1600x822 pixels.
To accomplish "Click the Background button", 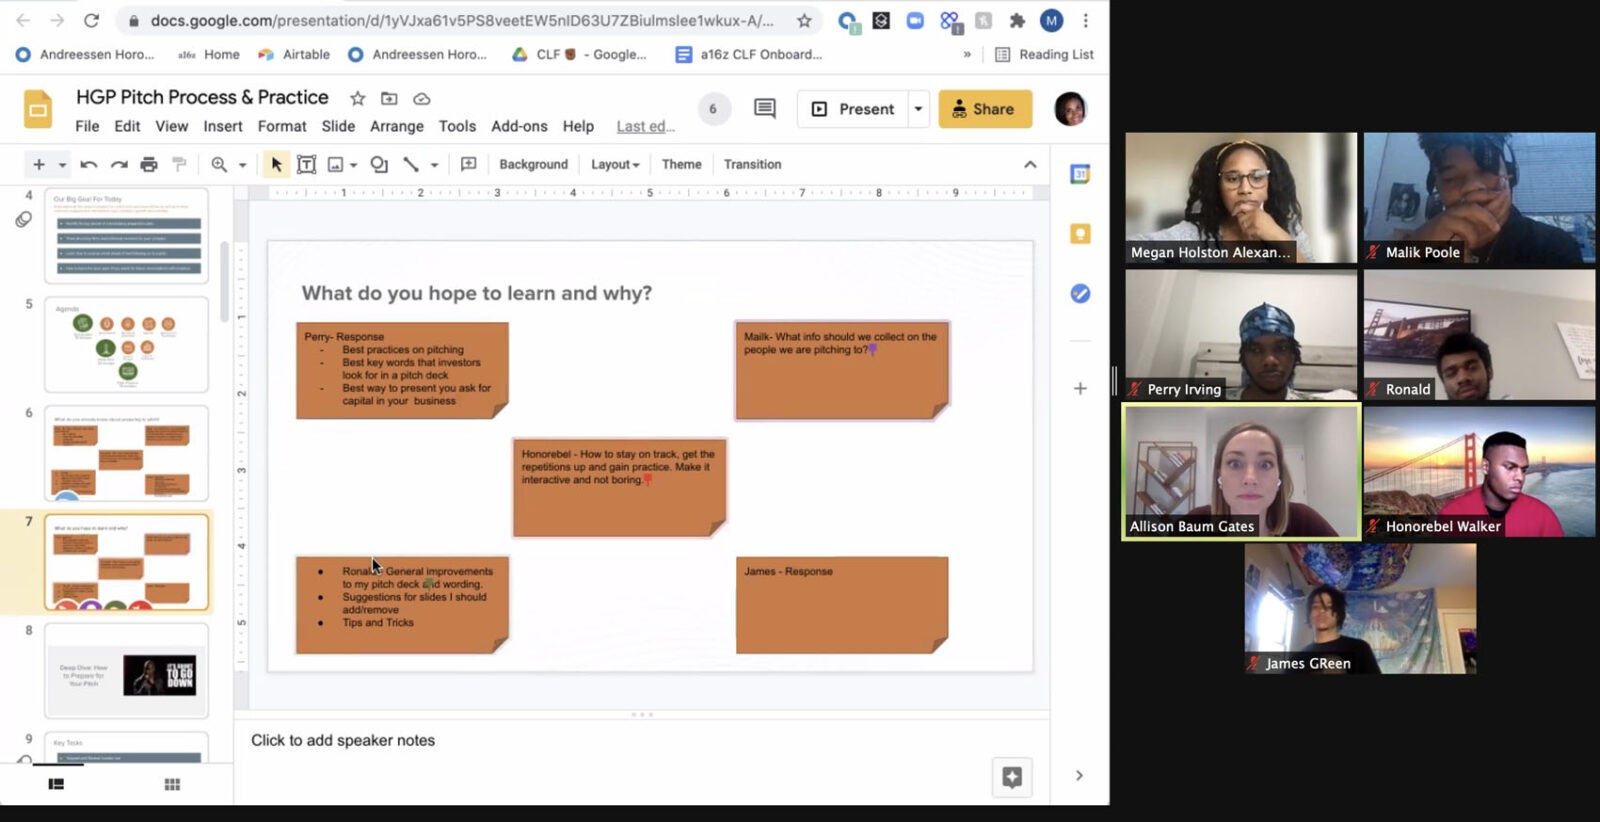I will [x=533, y=165].
